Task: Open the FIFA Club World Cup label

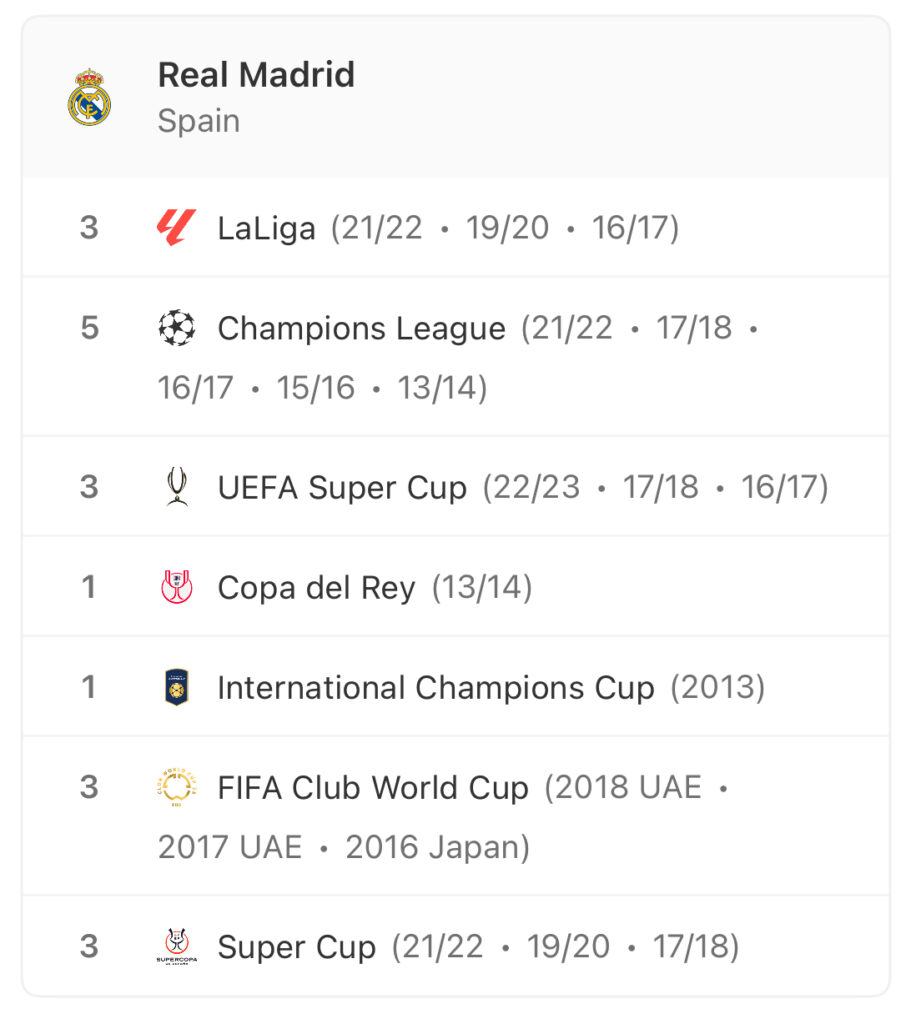Action: tap(373, 788)
